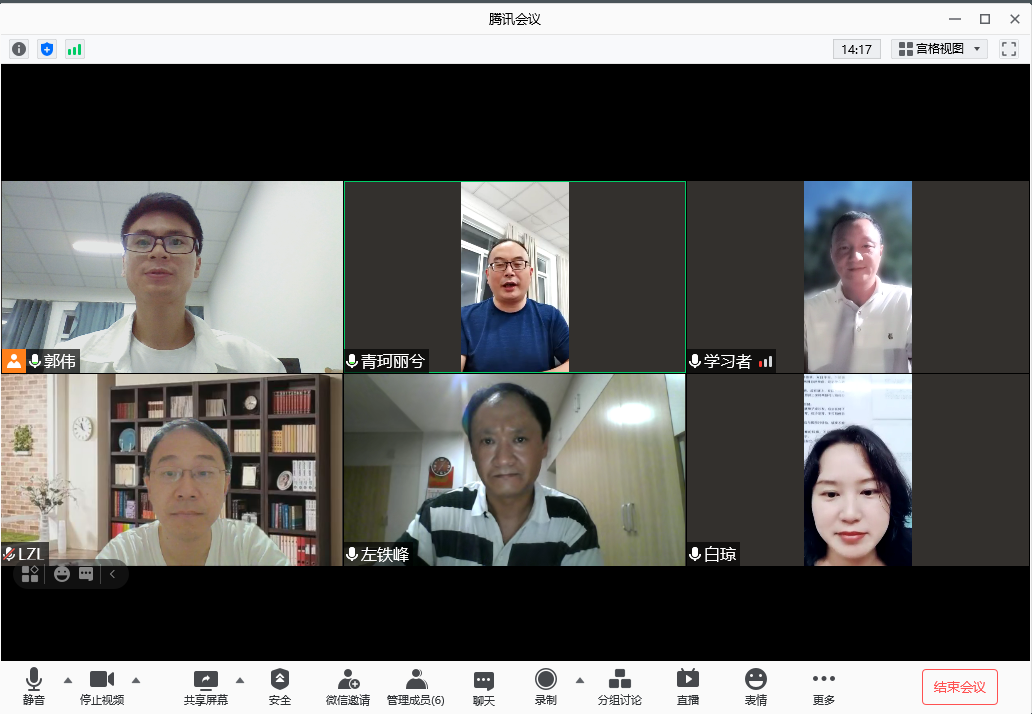Expand the video options arrow beside 停止视频
Image resolution: width=1032 pixels, height=714 pixels.
click(x=136, y=680)
